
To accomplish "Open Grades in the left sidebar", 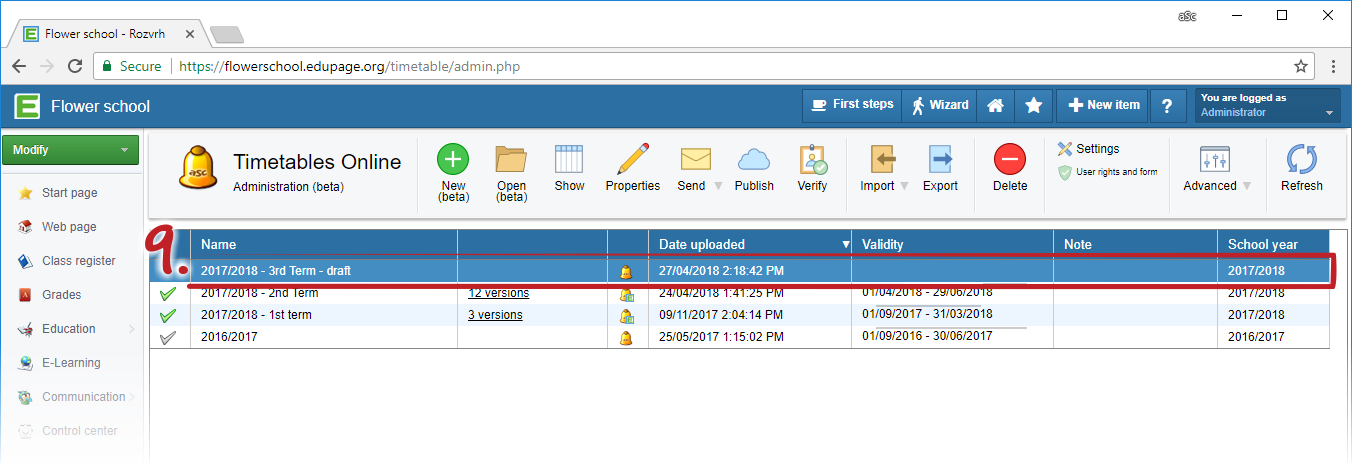I will pyautogui.click(x=61, y=295).
